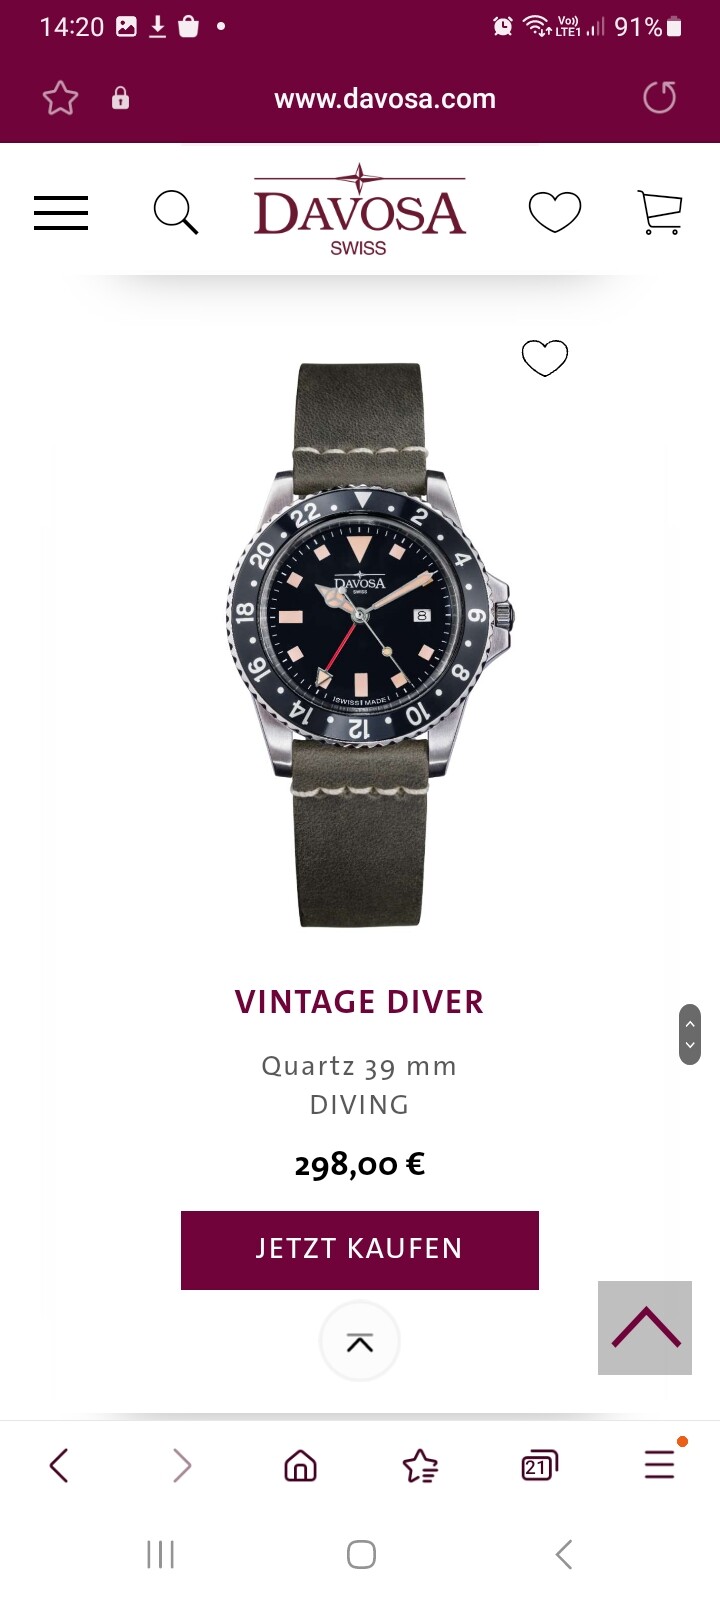Open the wishlist heart in header
The height and width of the screenshot is (1600, 720).
555,212
